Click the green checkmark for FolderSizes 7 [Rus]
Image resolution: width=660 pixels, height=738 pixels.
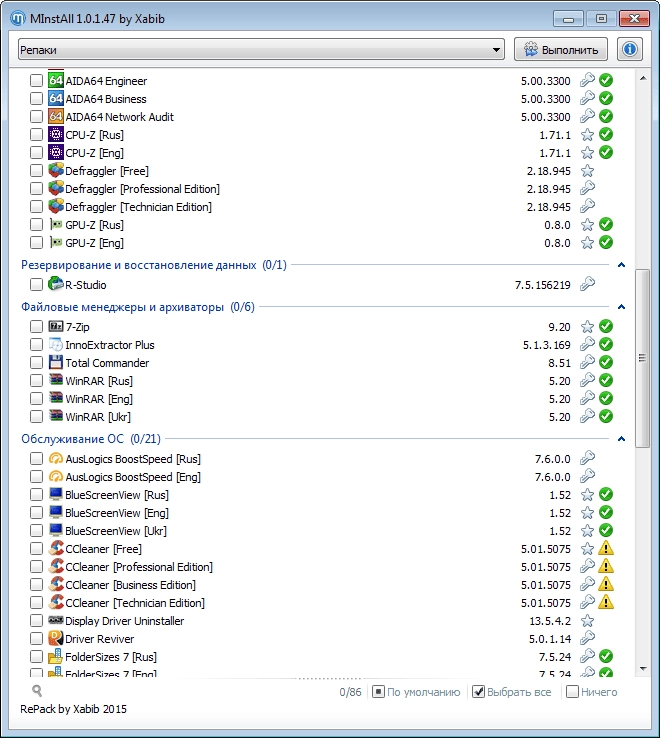606,656
